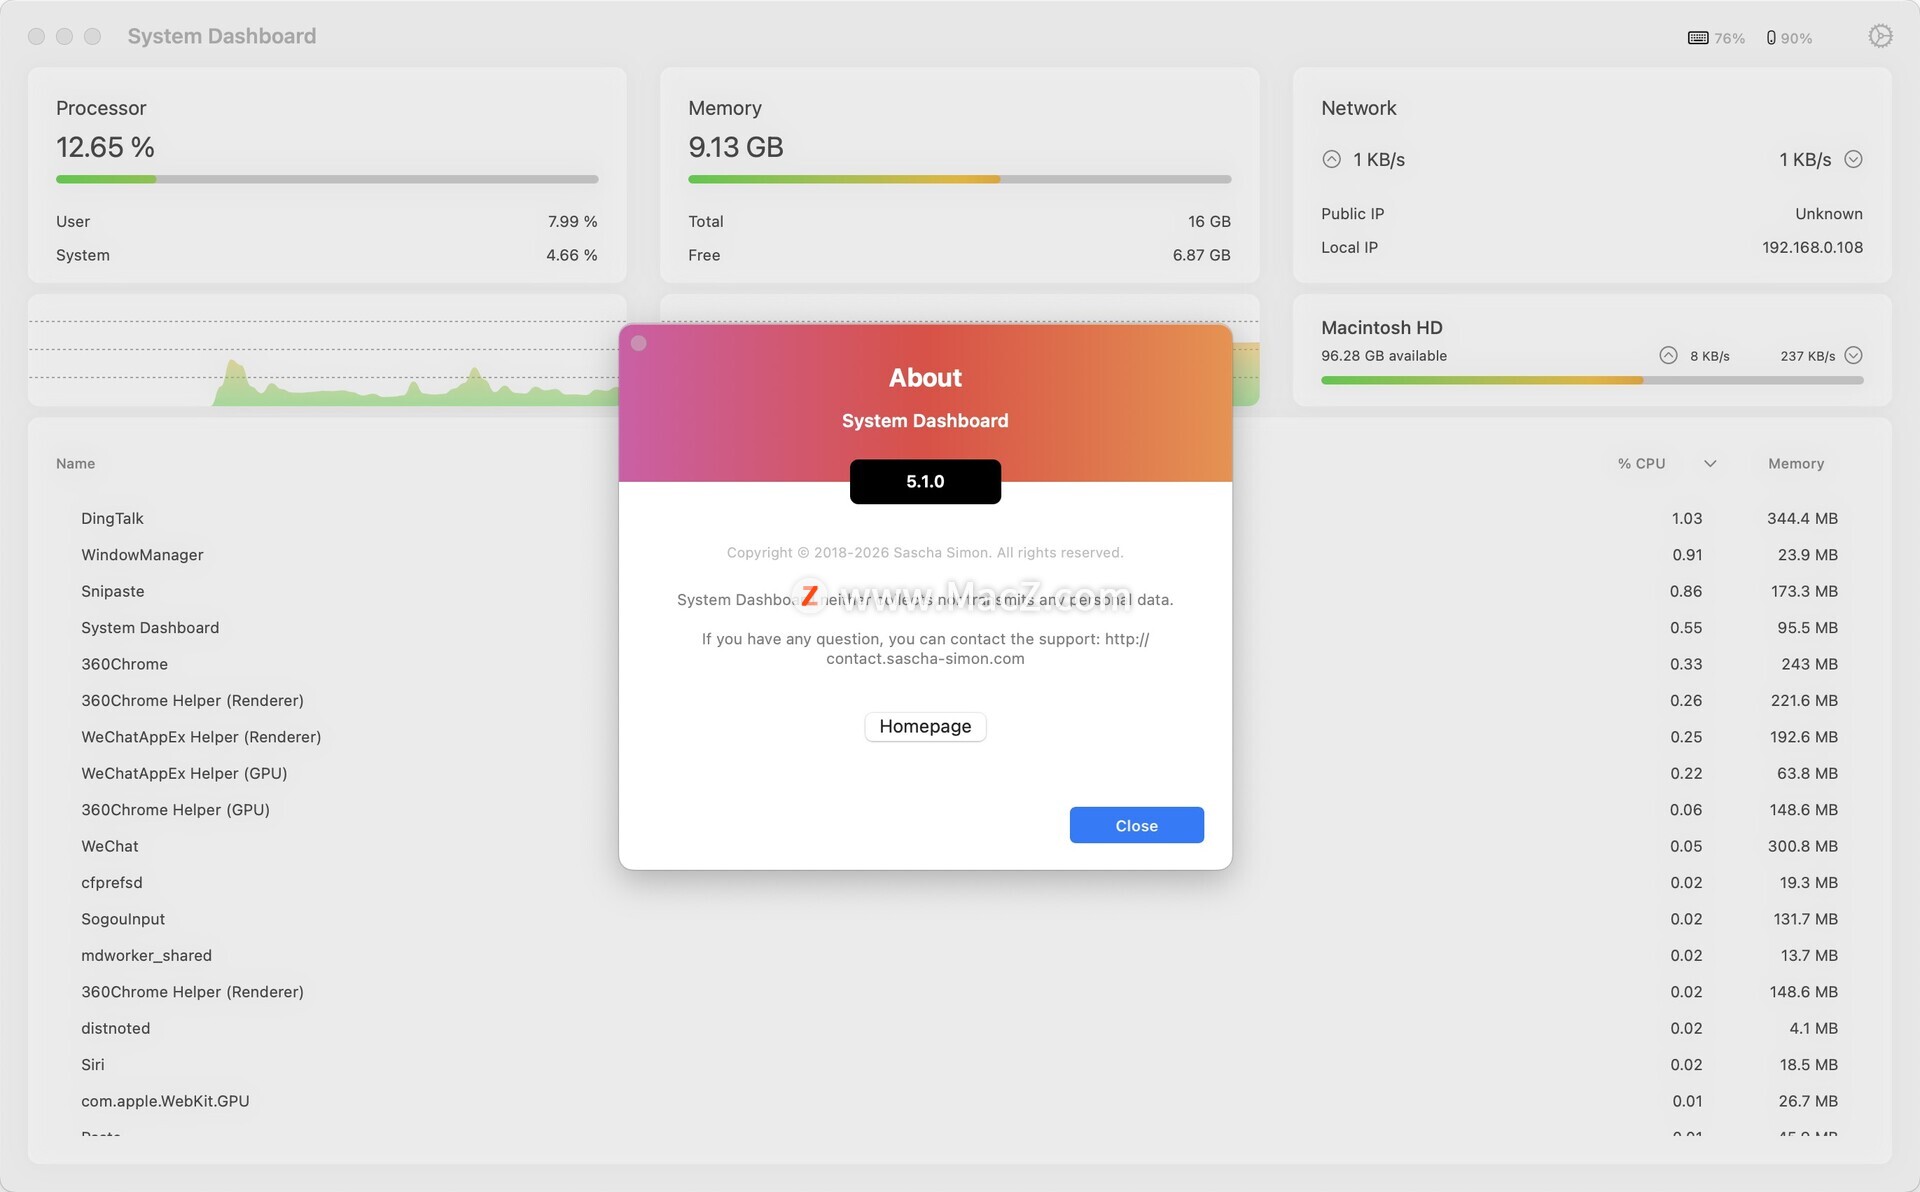1920x1192 pixels.
Task: Click Macintosh HD read-speed up-arrow icon
Action: pos(1668,355)
